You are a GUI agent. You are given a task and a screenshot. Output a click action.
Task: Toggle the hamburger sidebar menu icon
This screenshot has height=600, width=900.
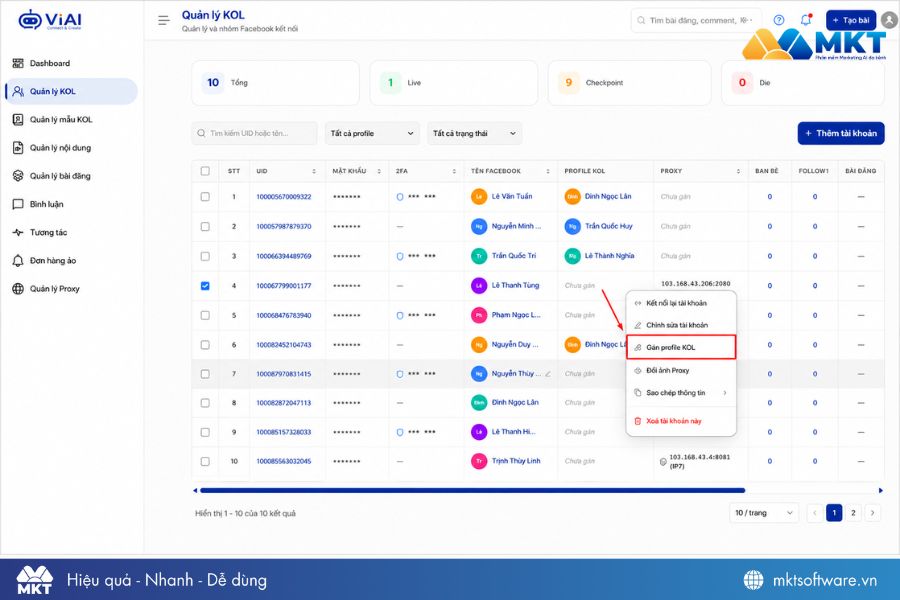click(x=164, y=20)
